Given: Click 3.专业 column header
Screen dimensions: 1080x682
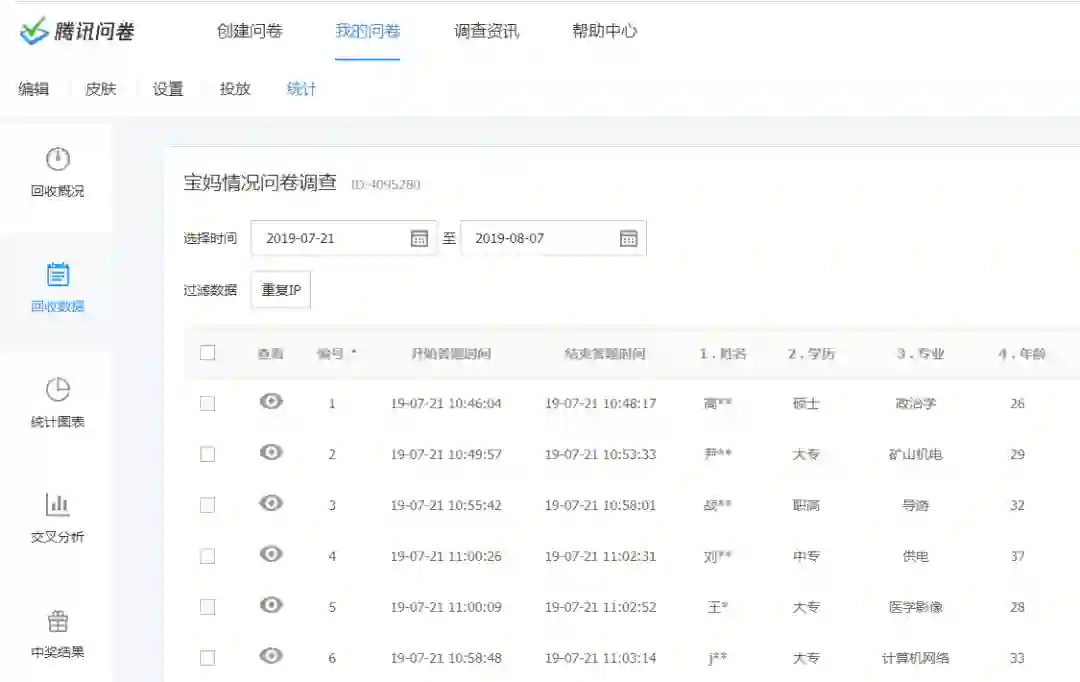Looking at the screenshot, I should click(920, 354).
